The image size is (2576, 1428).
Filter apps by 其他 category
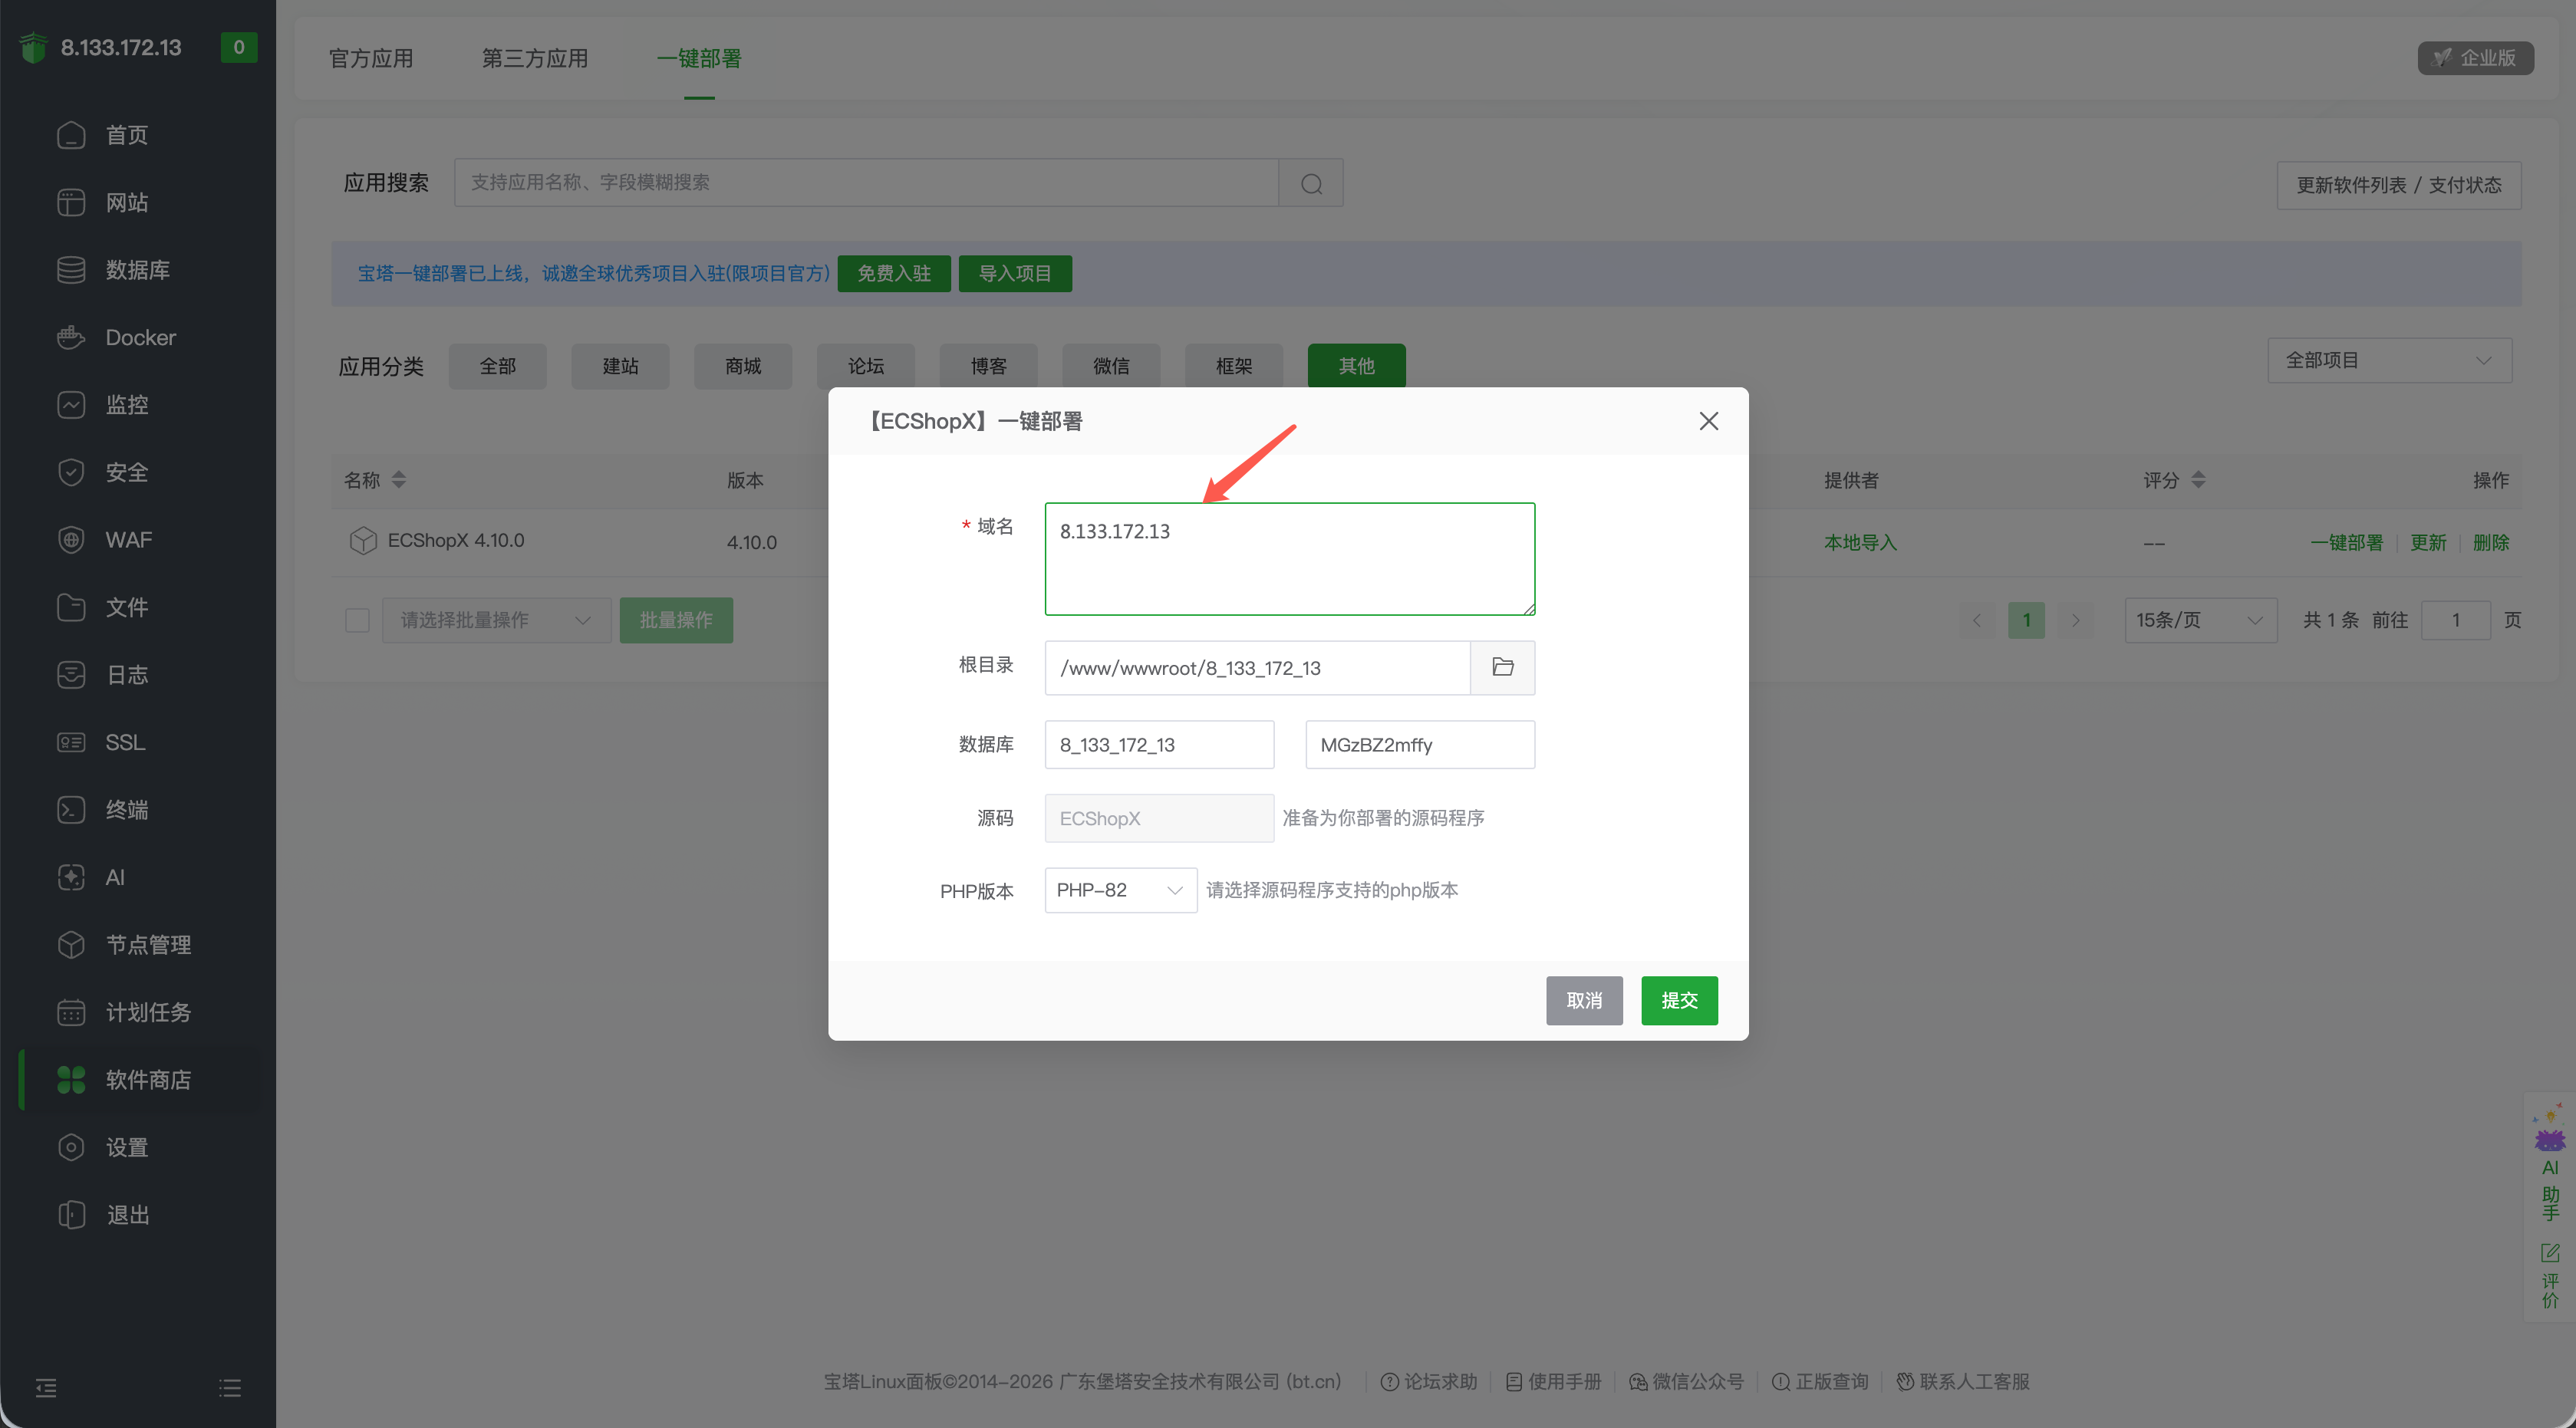click(1357, 366)
